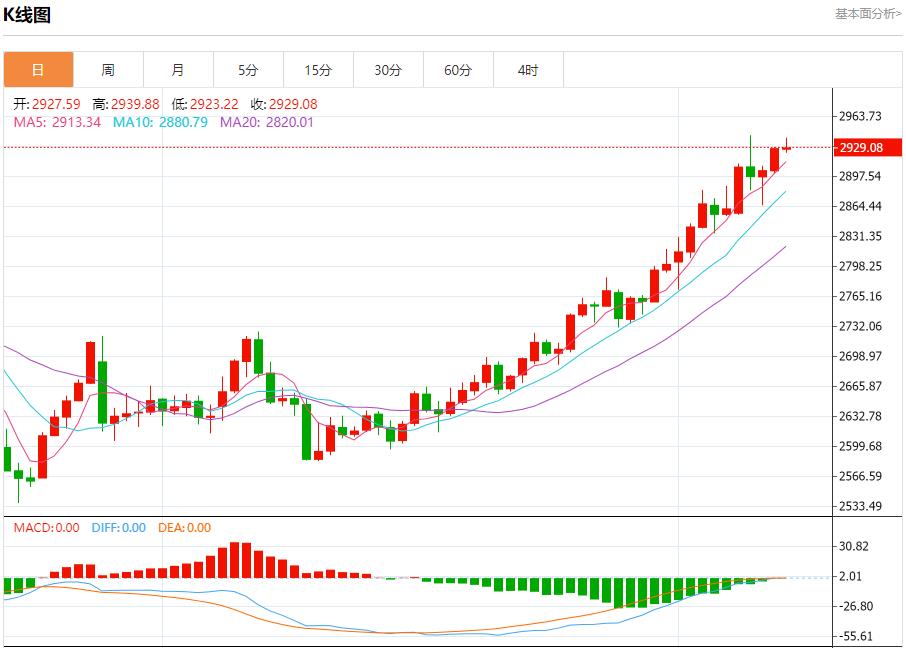906x648 pixels.
Task: Open the 4时 four-hour tab
Action: tap(528, 70)
